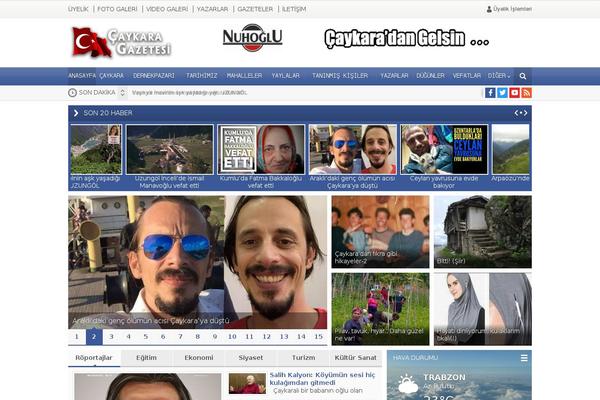Switch to the Ekonomi tab
Screen dimensions: 600x400
click(x=199, y=358)
